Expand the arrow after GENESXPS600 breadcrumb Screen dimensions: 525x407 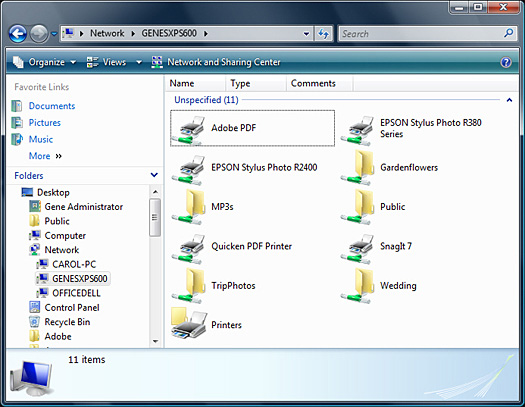pyautogui.click(x=206, y=33)
